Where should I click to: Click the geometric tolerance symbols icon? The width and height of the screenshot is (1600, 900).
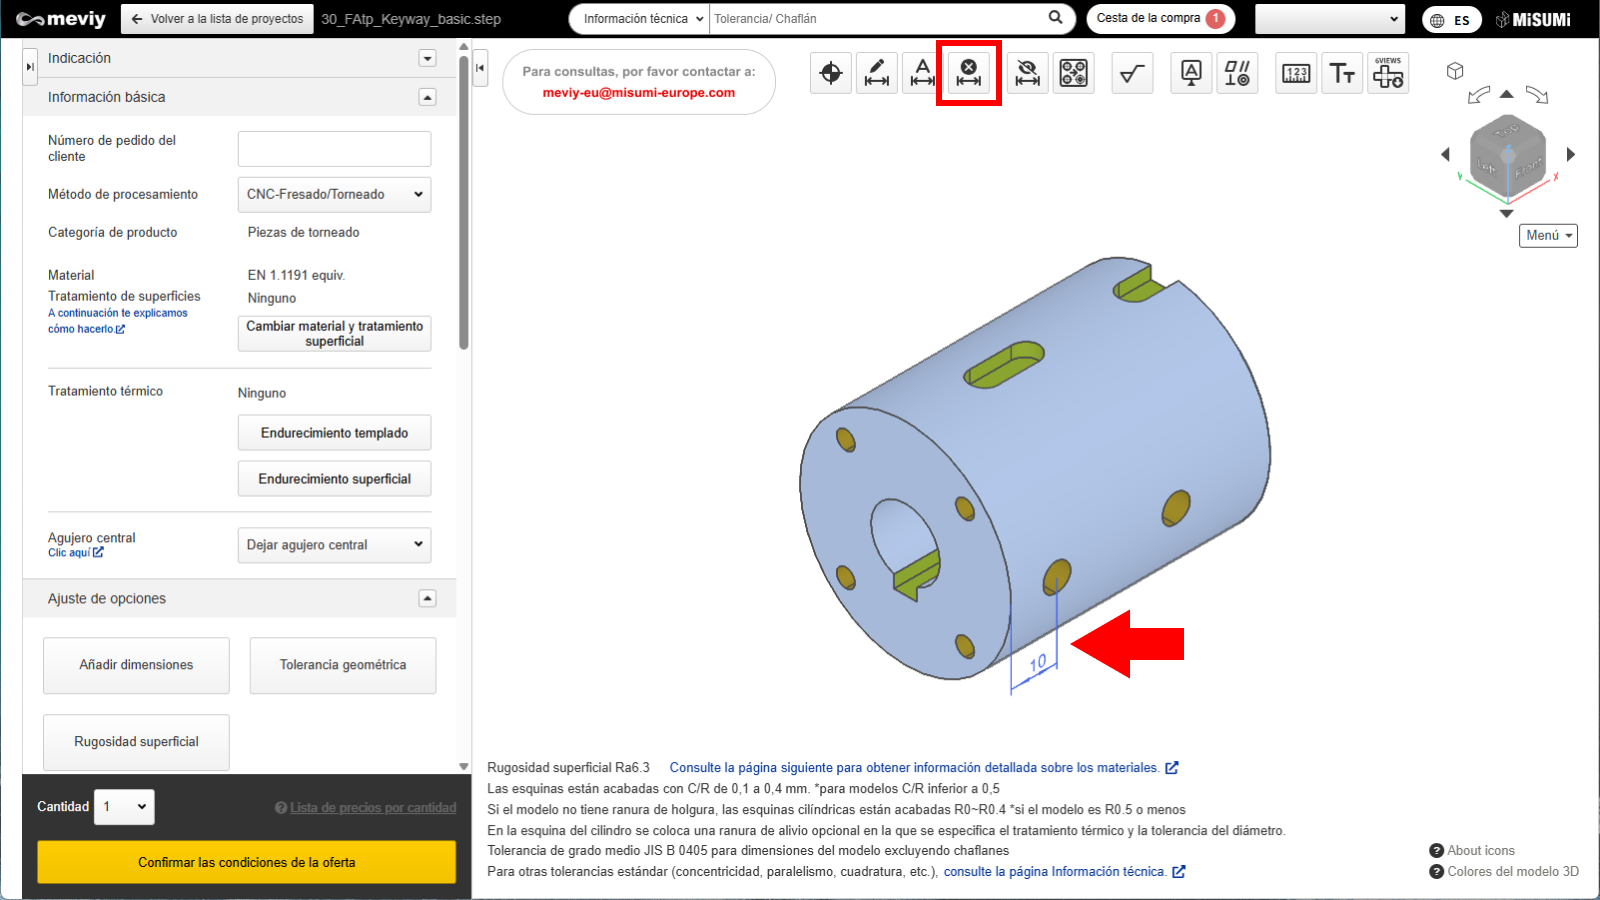pyautogui.click(x=1237, y=73)
